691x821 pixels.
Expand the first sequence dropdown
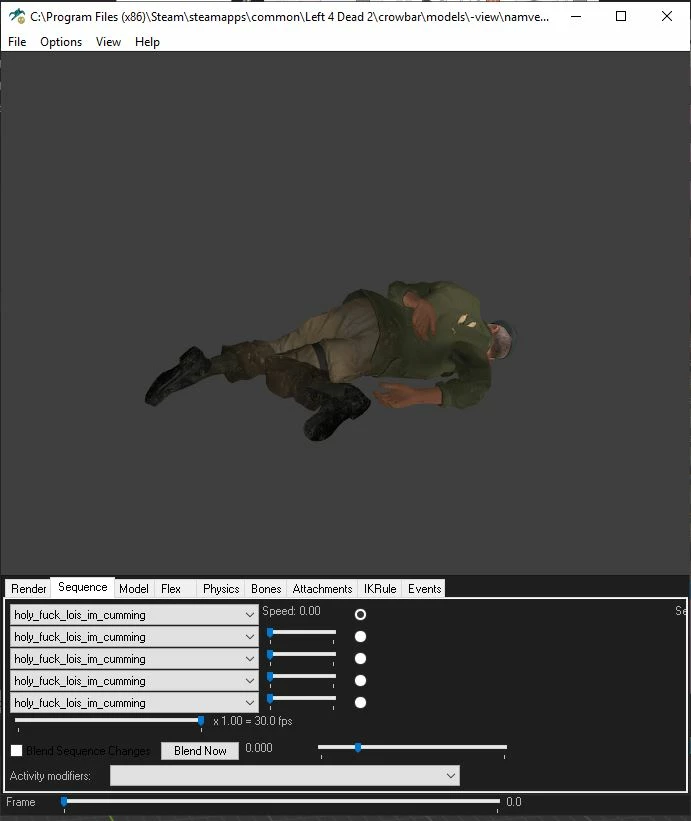(134, 615)
